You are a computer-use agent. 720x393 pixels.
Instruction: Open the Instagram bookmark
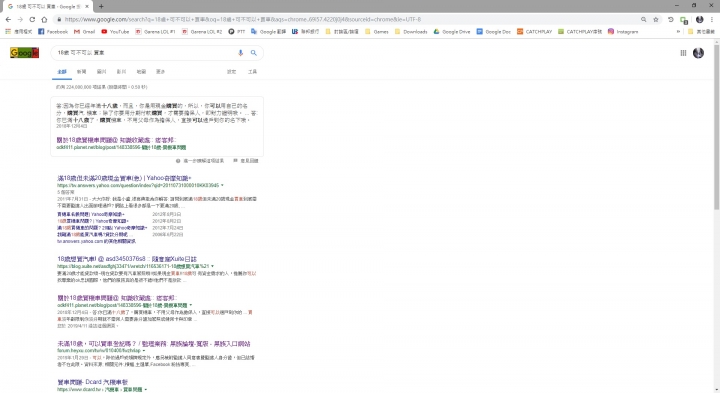[x=623, y=32]
